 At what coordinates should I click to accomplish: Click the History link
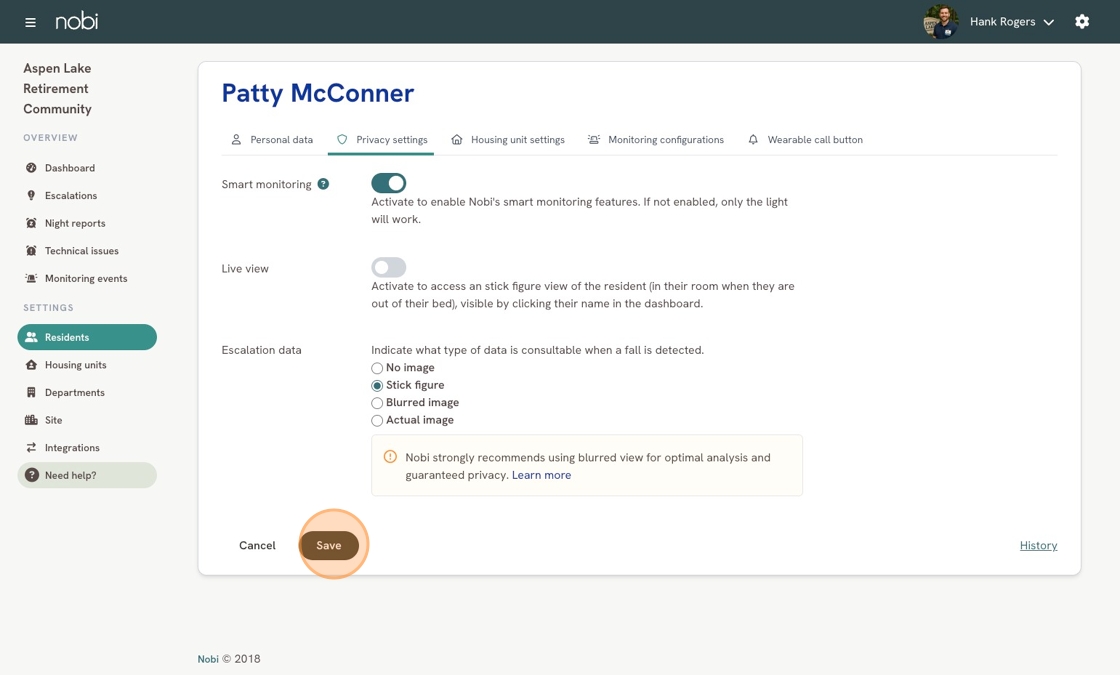(1038, 545)
